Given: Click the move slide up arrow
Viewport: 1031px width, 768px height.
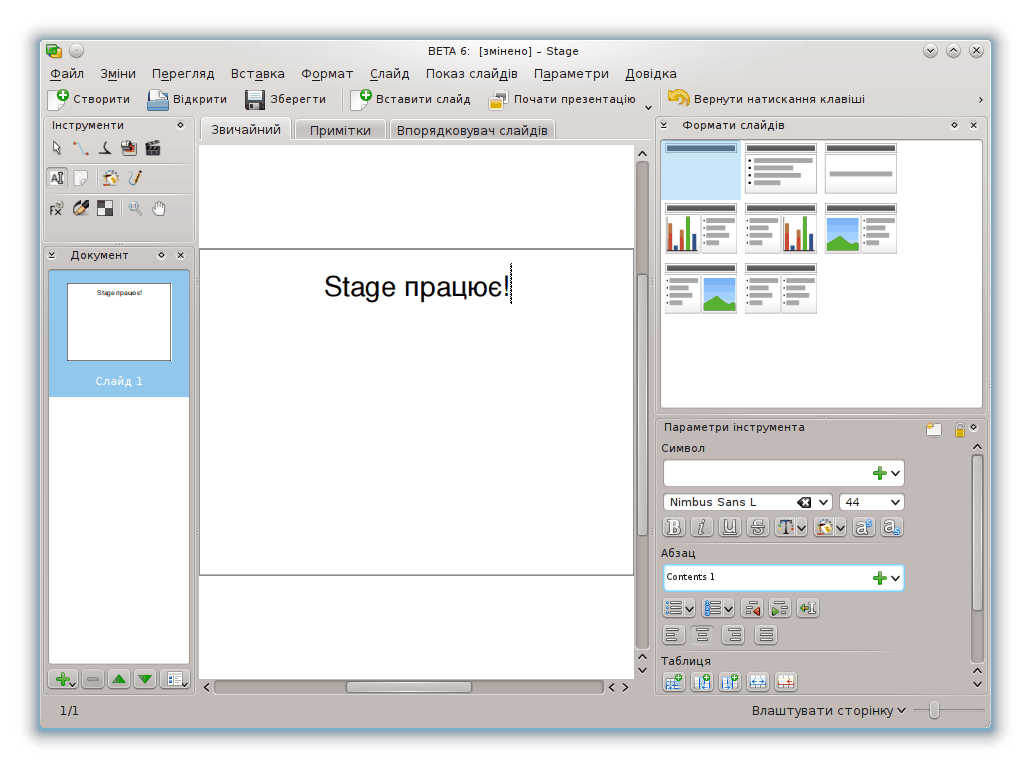Looking at the screenshot, I should coord(119,679).
